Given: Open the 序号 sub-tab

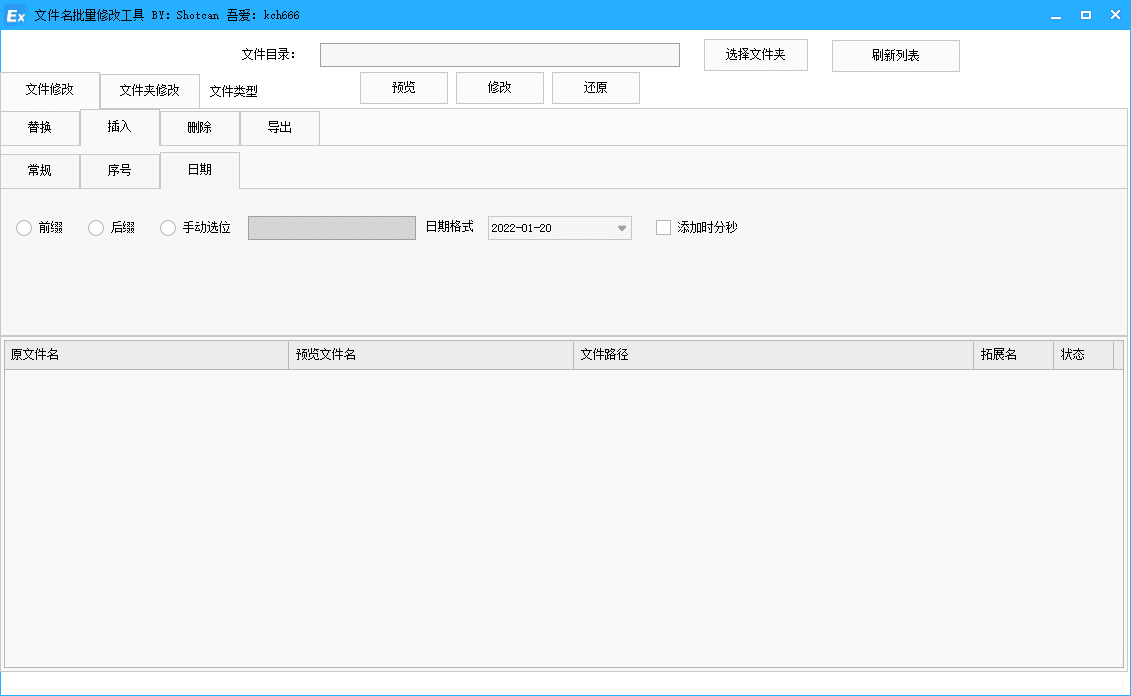Looking at the screenshot, I should coord(120,171).
